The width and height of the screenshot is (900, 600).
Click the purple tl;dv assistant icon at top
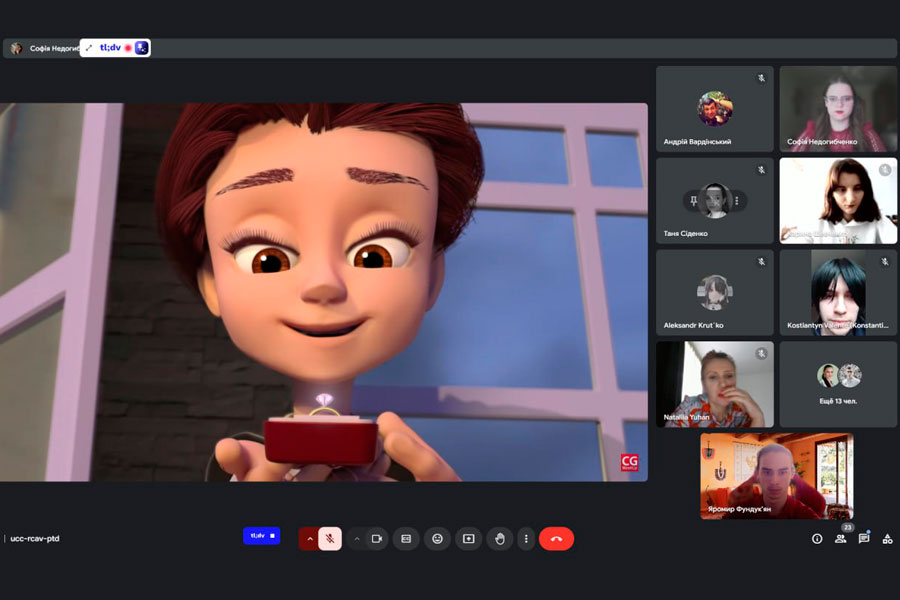pyautogui.click(x=142, y=48)
